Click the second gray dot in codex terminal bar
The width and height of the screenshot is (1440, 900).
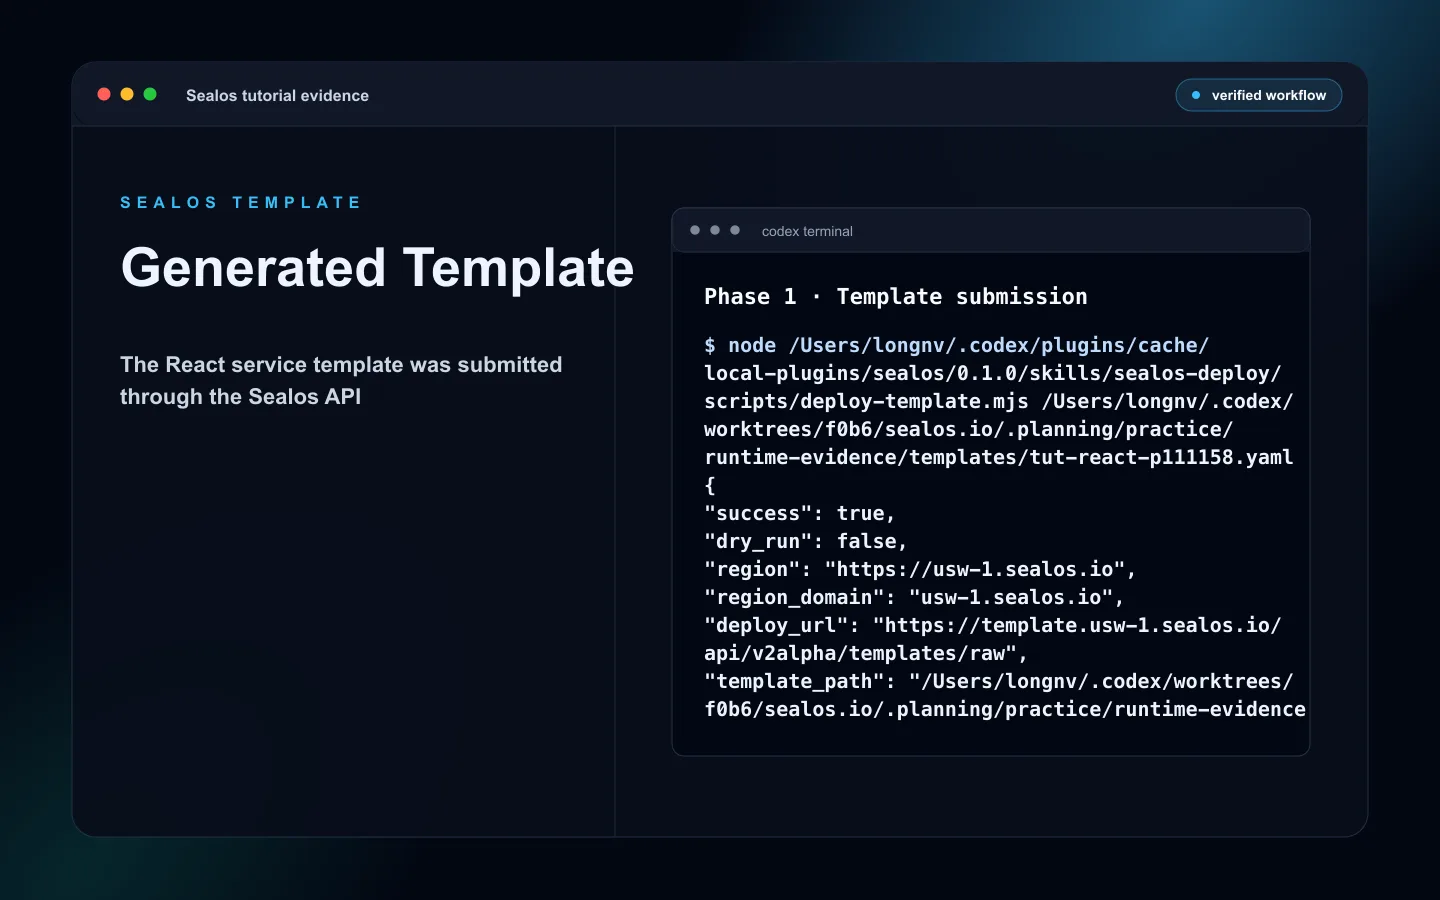pos(715,230)
